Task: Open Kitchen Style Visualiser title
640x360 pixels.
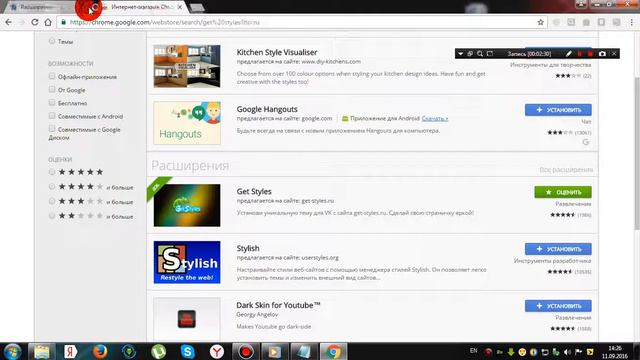Action: pos(277,52)
